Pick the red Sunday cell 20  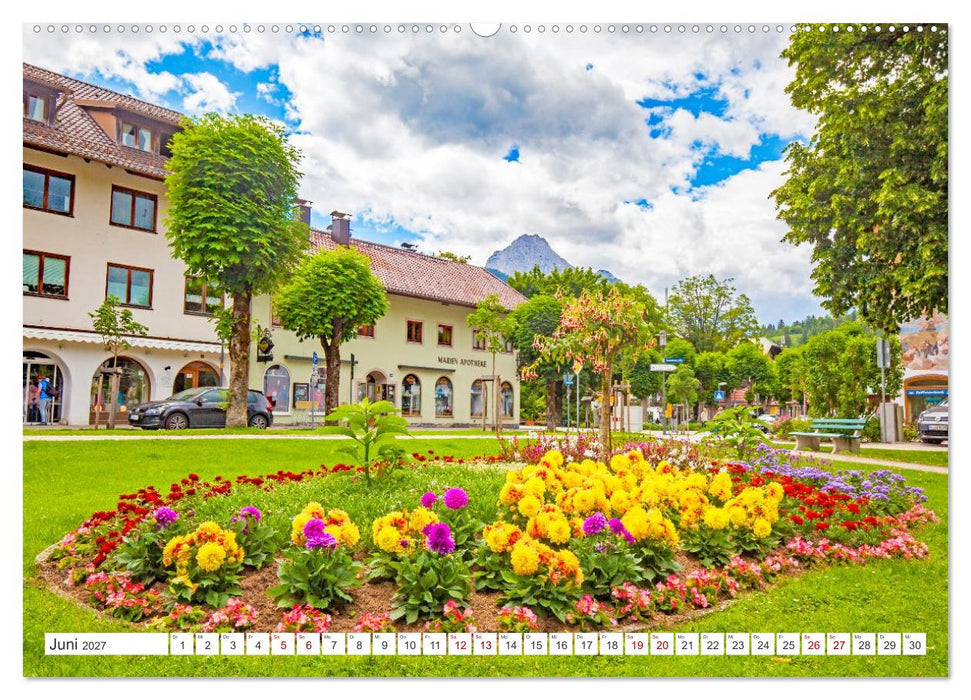tap(662, 644)
